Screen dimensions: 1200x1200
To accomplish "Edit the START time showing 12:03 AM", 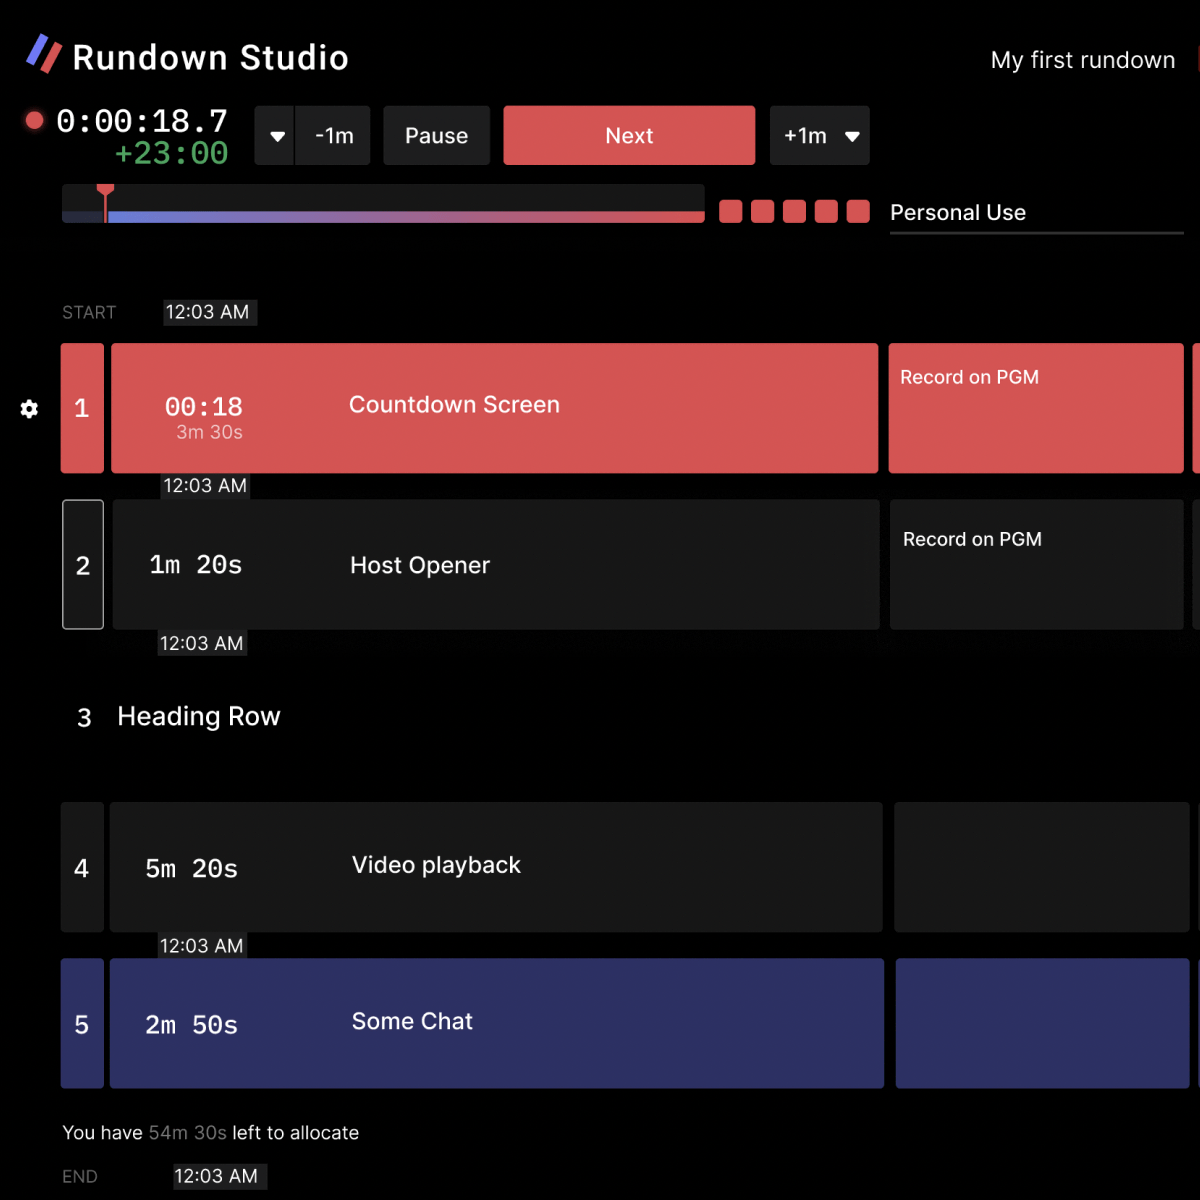I will (x=209, y=312).
